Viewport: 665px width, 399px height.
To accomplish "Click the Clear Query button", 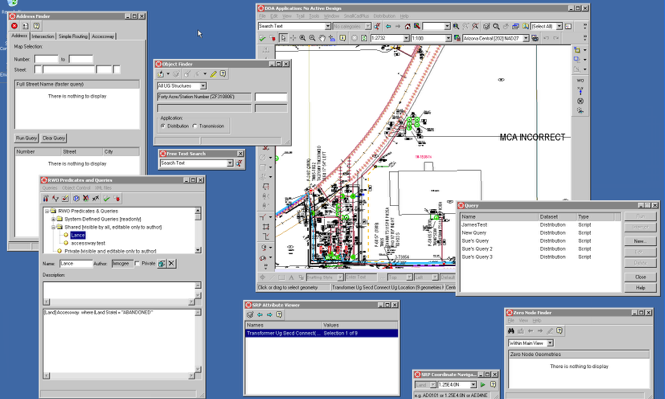I will coord(54,138).
